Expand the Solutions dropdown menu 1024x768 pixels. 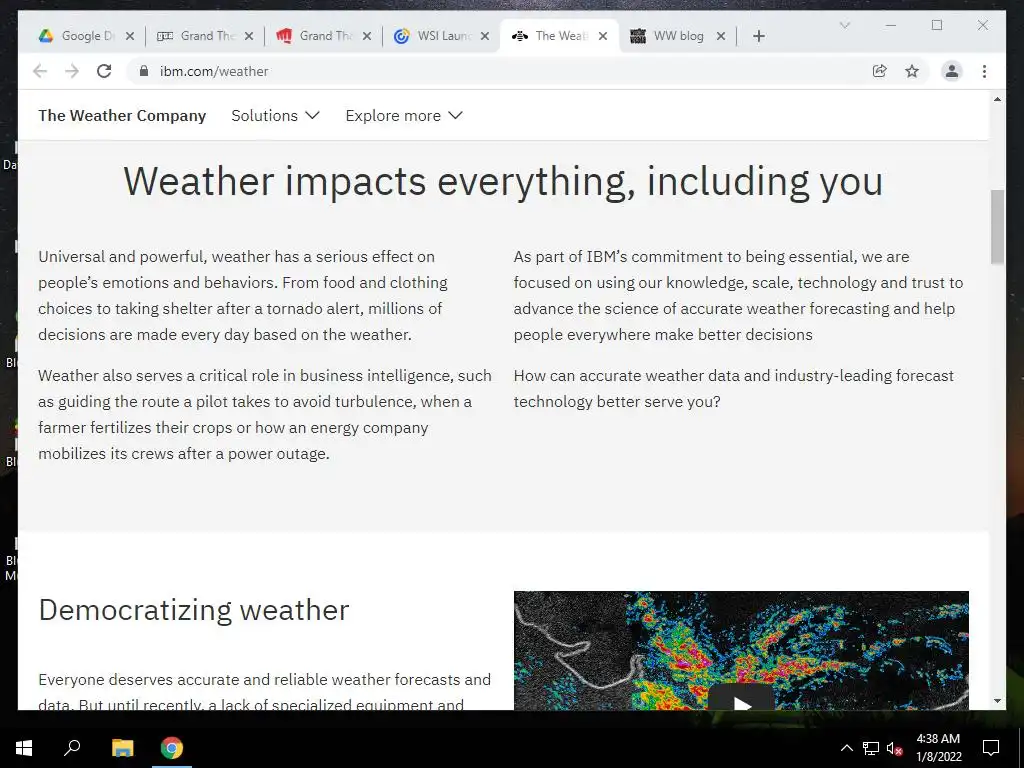point(275,116)
